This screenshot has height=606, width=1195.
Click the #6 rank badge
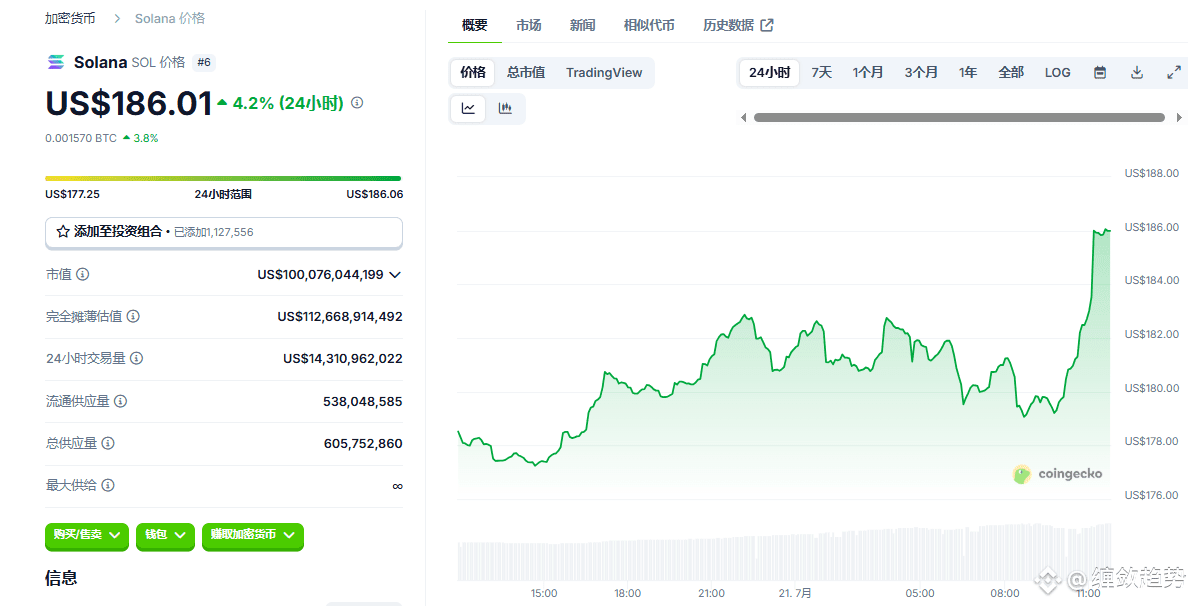coord(203,63)
